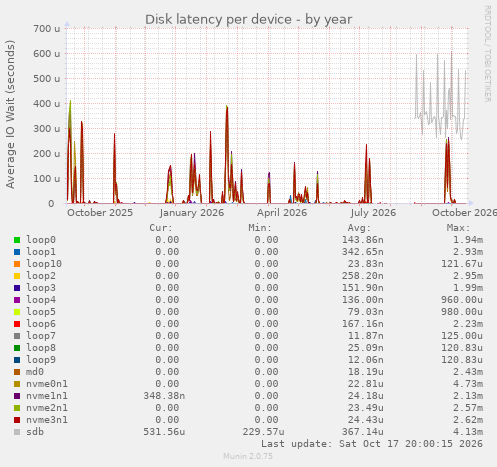Select the loop9 legend label
497x467 pixels.
41,360
